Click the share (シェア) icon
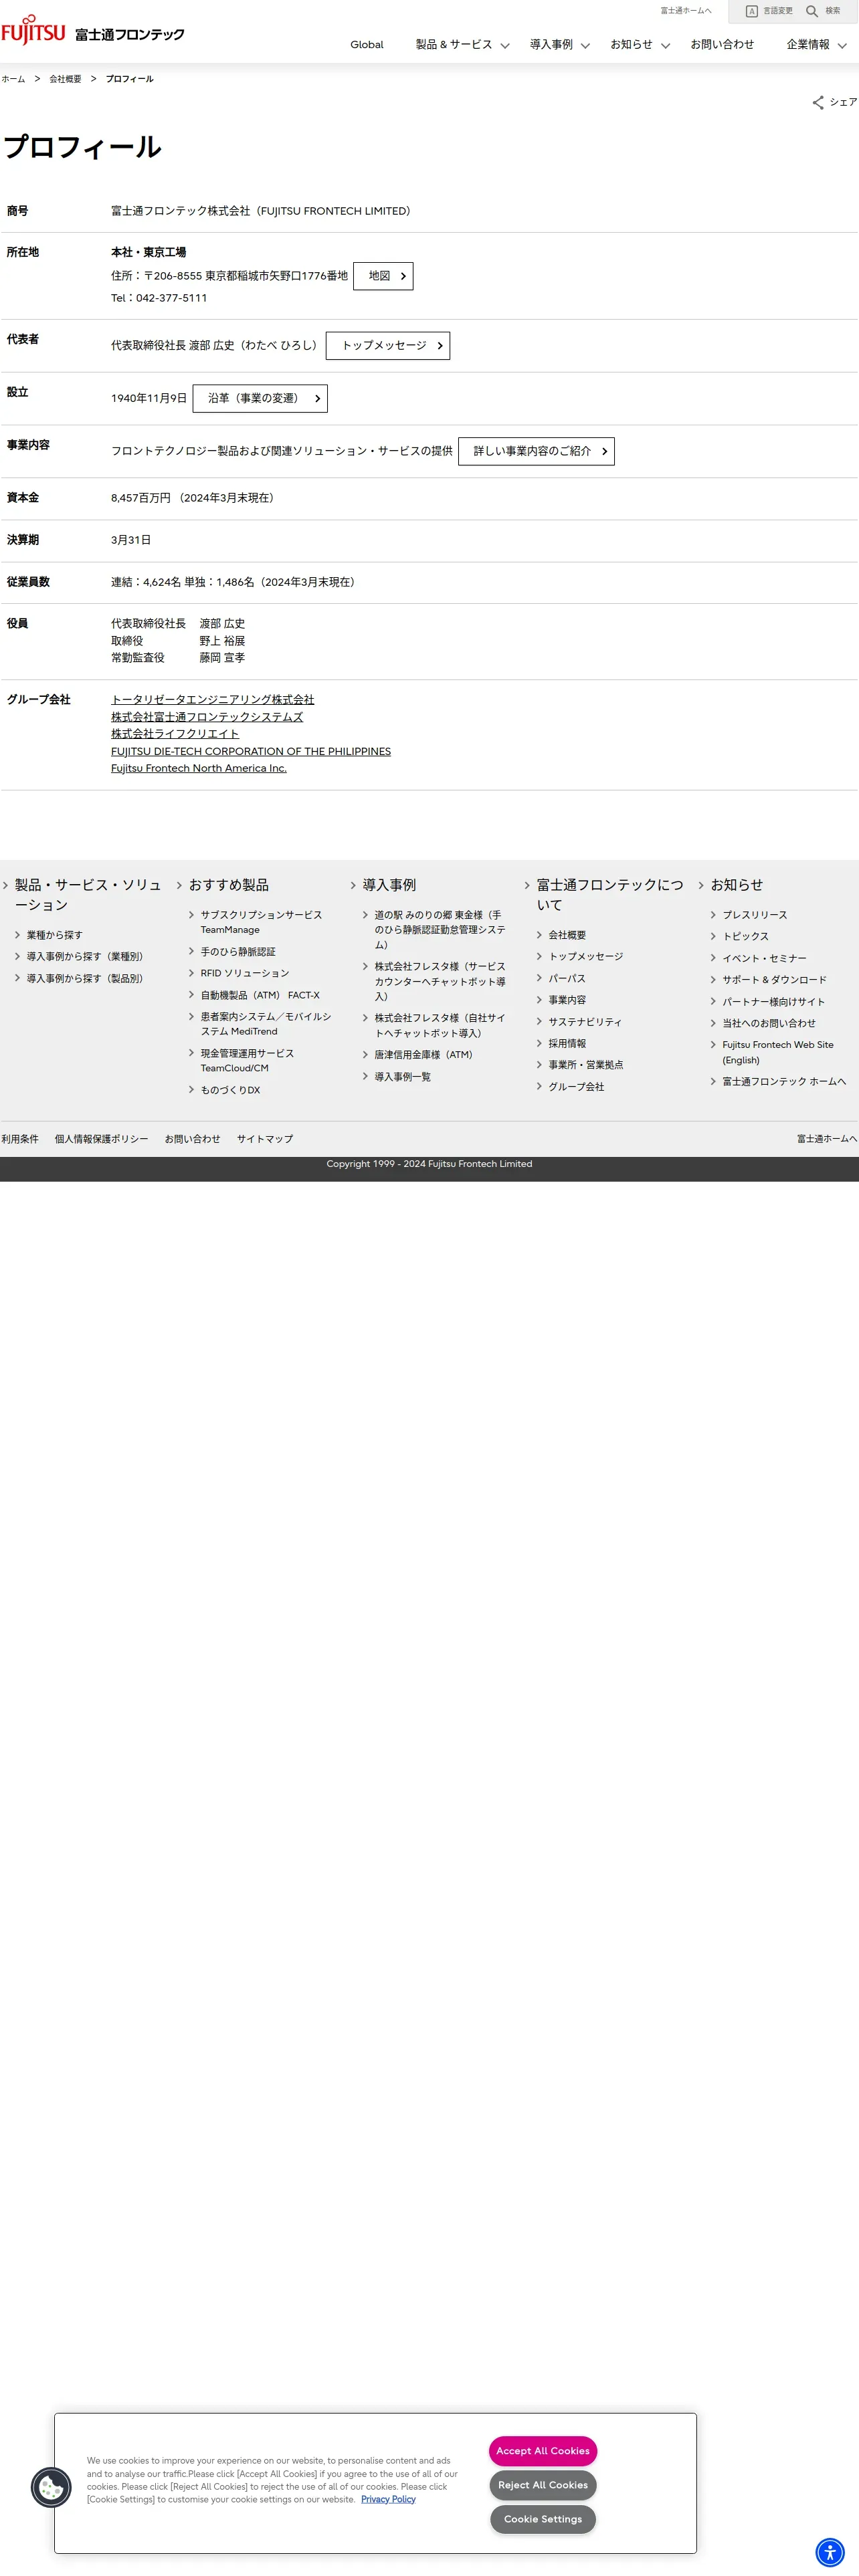Image resolution: width=859 pixels, height=2576 pixels. (x=818, y=103)
